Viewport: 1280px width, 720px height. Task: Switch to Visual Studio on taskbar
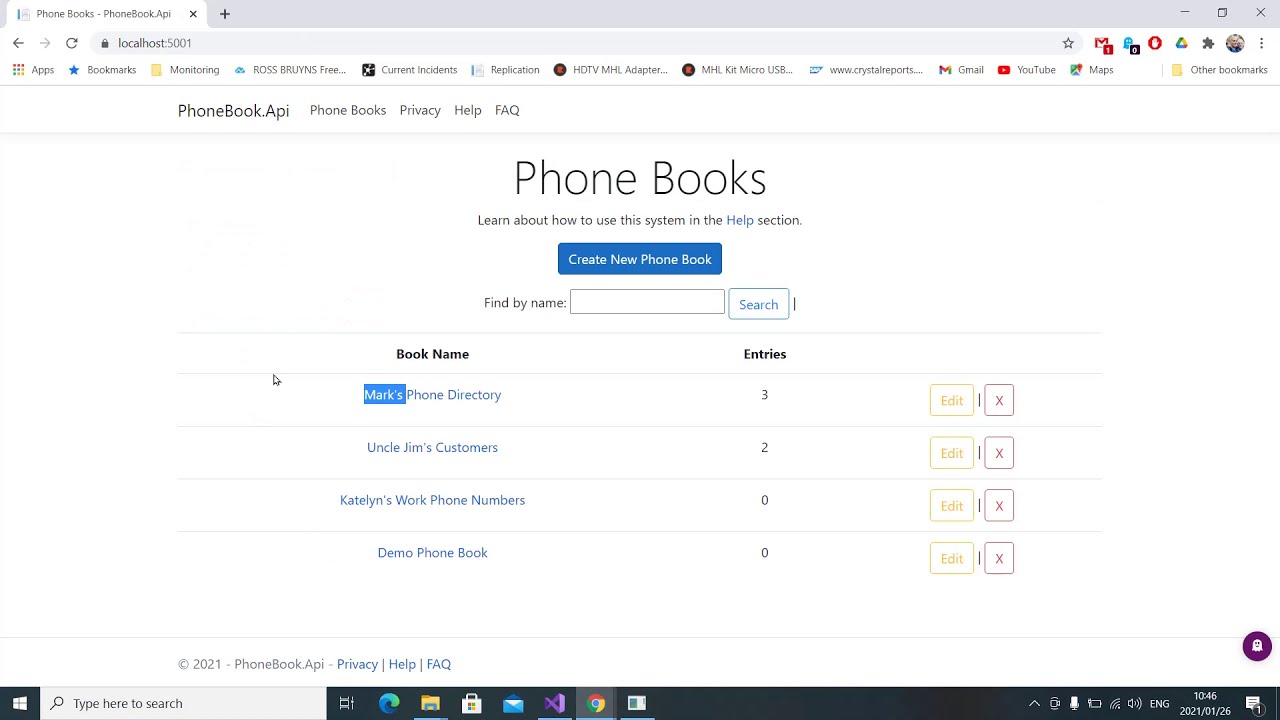point(554,703)
